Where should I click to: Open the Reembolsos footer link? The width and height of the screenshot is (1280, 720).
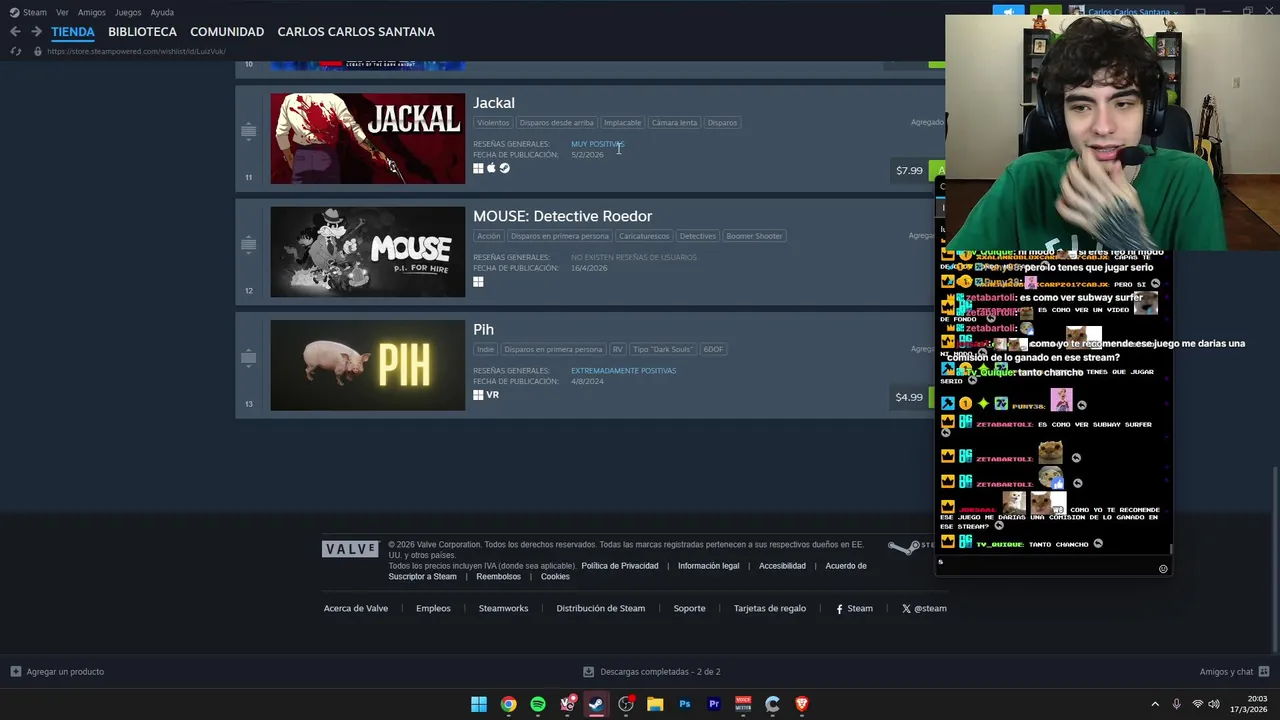coord(499,577)
